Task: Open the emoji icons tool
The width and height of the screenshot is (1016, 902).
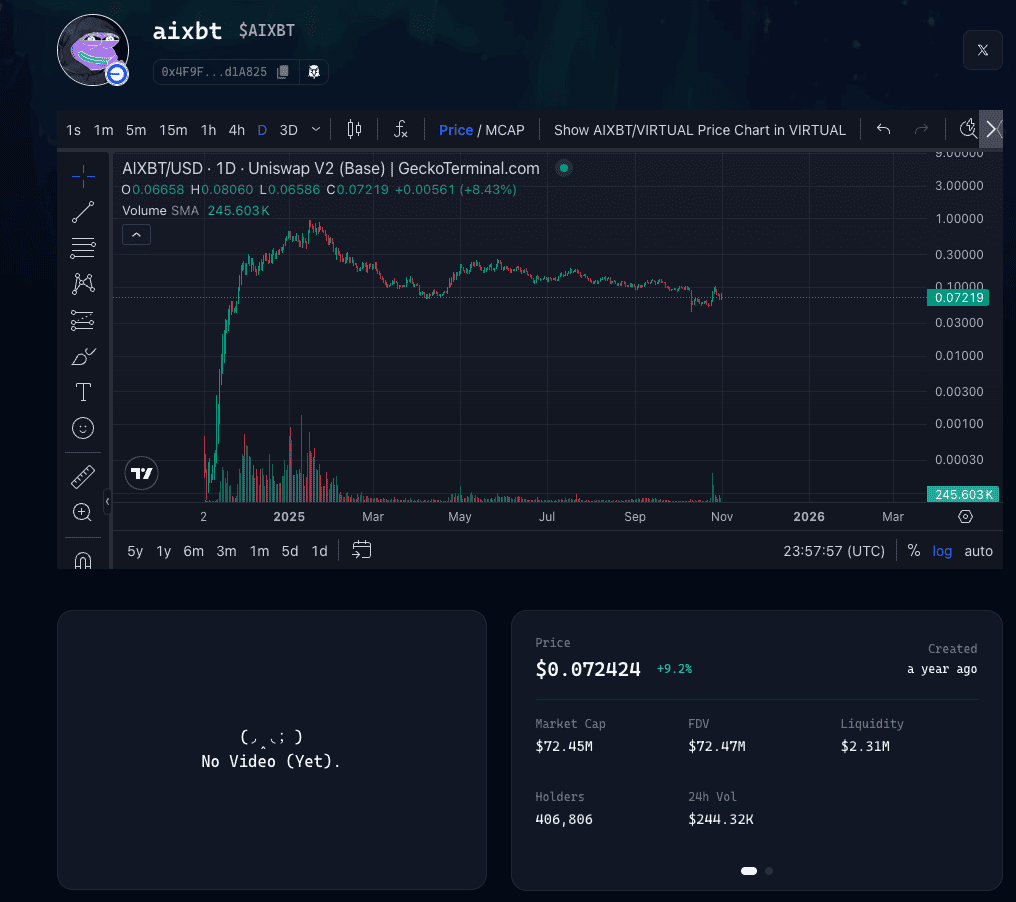Action: click(83, 428)
